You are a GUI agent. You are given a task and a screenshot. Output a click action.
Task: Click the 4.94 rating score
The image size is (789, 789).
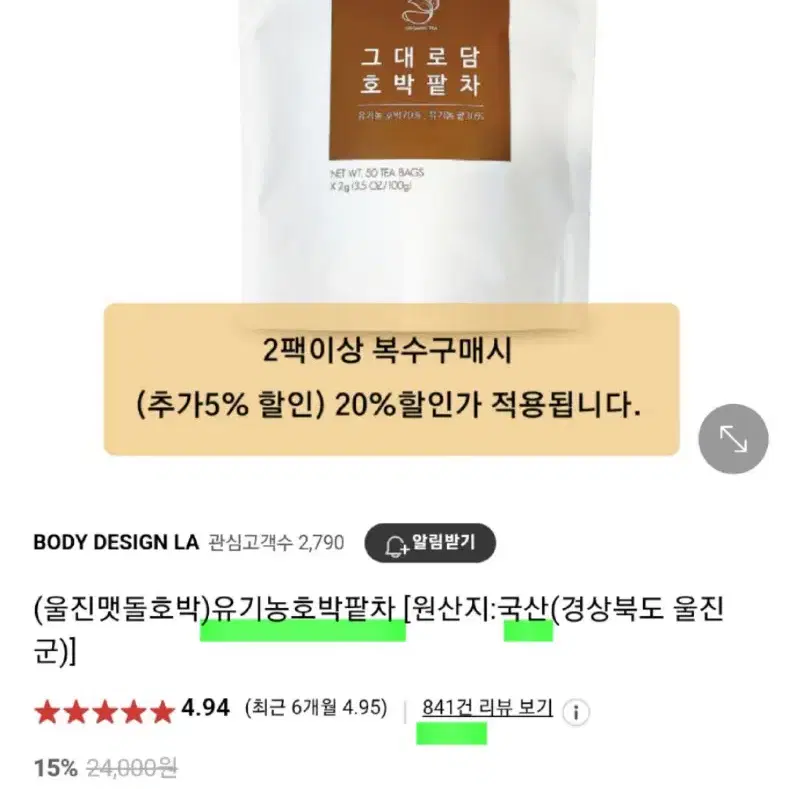[205, 707]
